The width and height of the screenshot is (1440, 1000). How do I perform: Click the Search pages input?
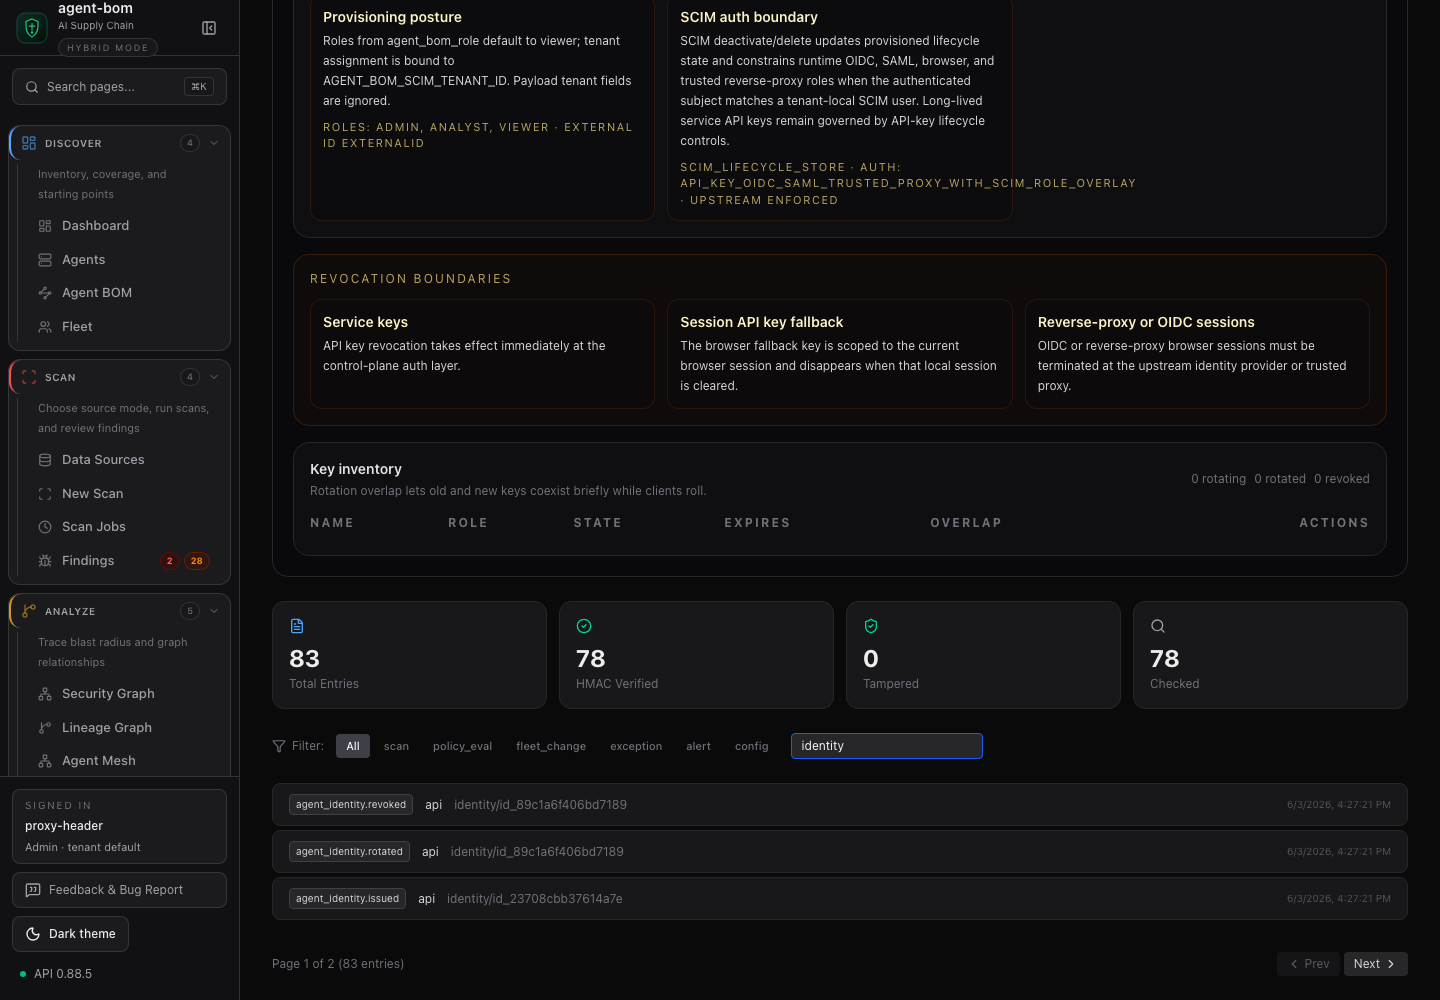(x=119, y=87)
